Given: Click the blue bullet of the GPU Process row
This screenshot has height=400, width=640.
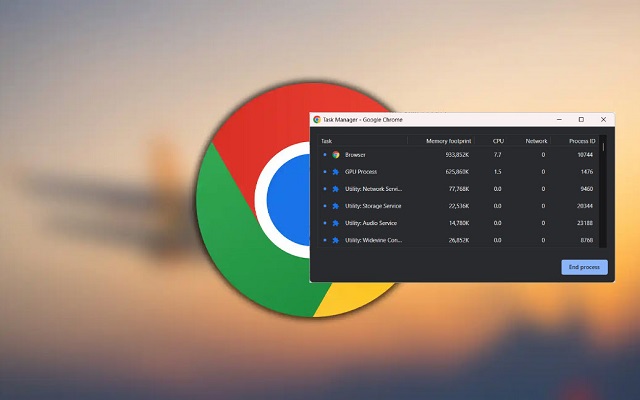Looking at the screenshot, I should [x=325, y=172].
